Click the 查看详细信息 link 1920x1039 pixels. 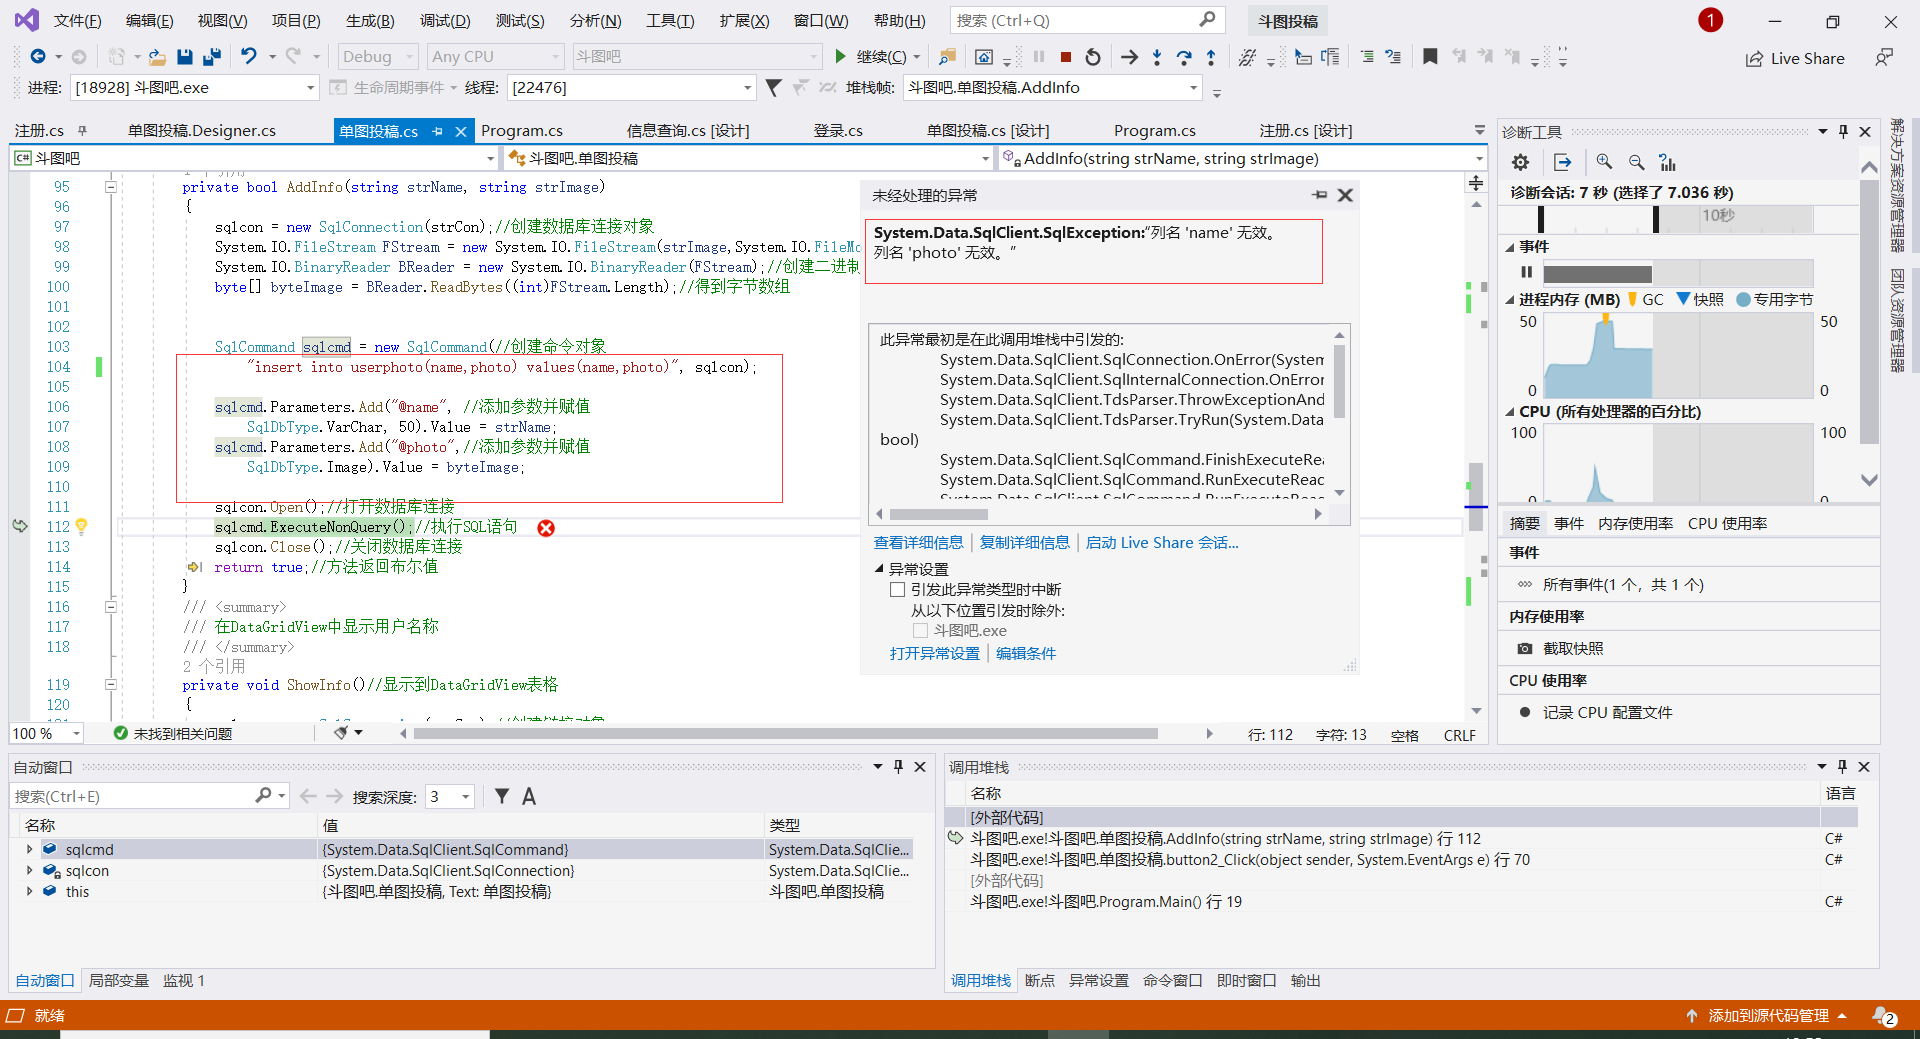(918, 542)
